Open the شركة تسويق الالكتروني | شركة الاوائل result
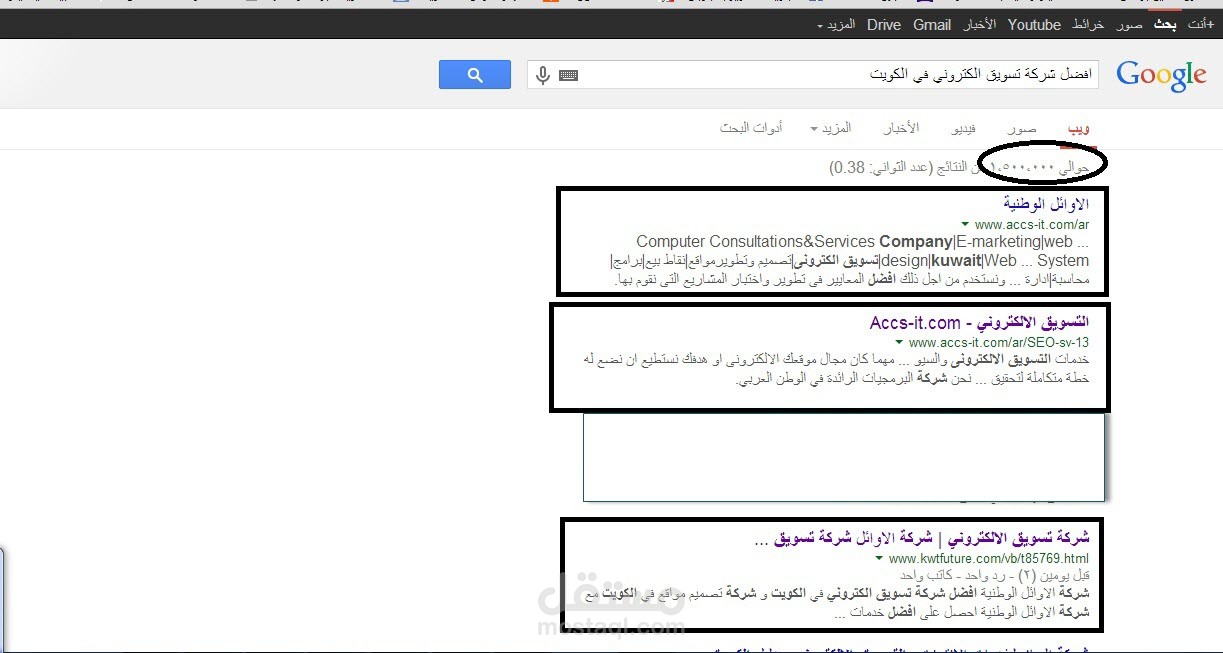The image size is (1223, 653). pyautogui.click(x=921, y=538)
